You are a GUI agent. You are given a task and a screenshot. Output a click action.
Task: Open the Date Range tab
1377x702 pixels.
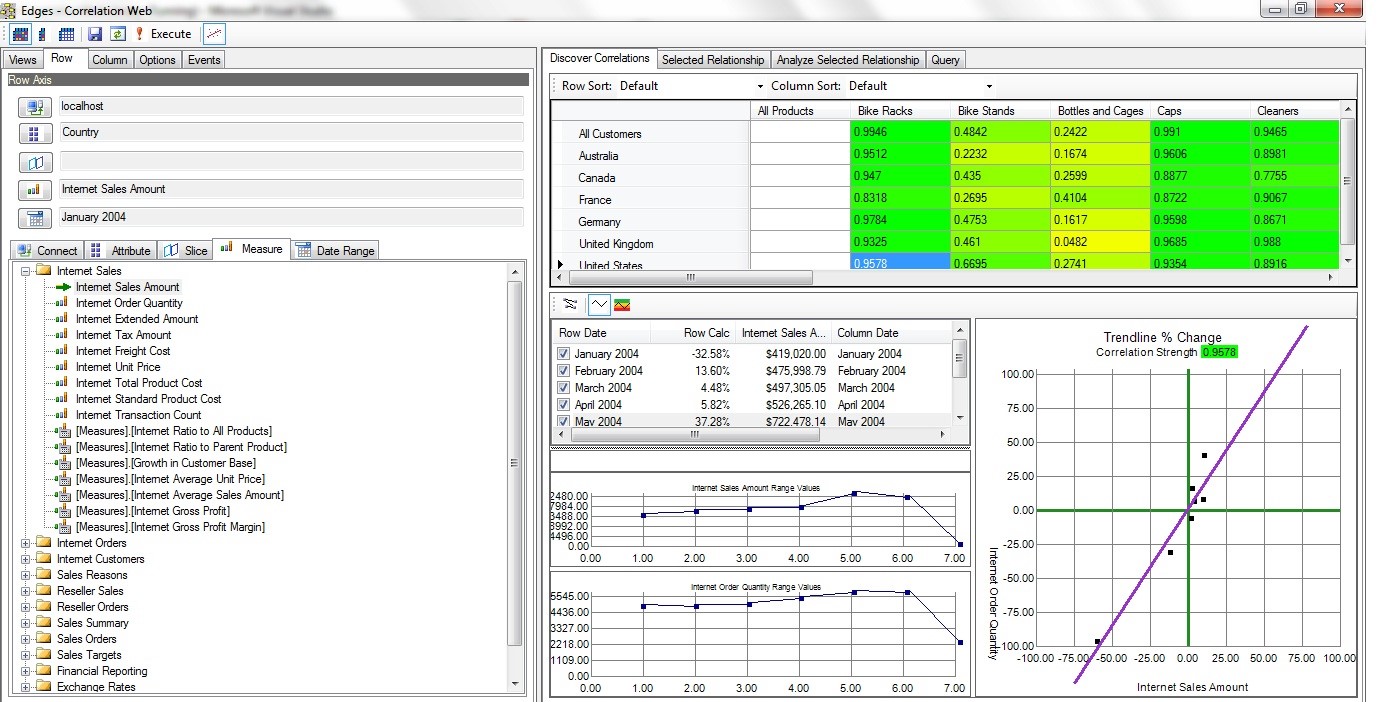336,251
